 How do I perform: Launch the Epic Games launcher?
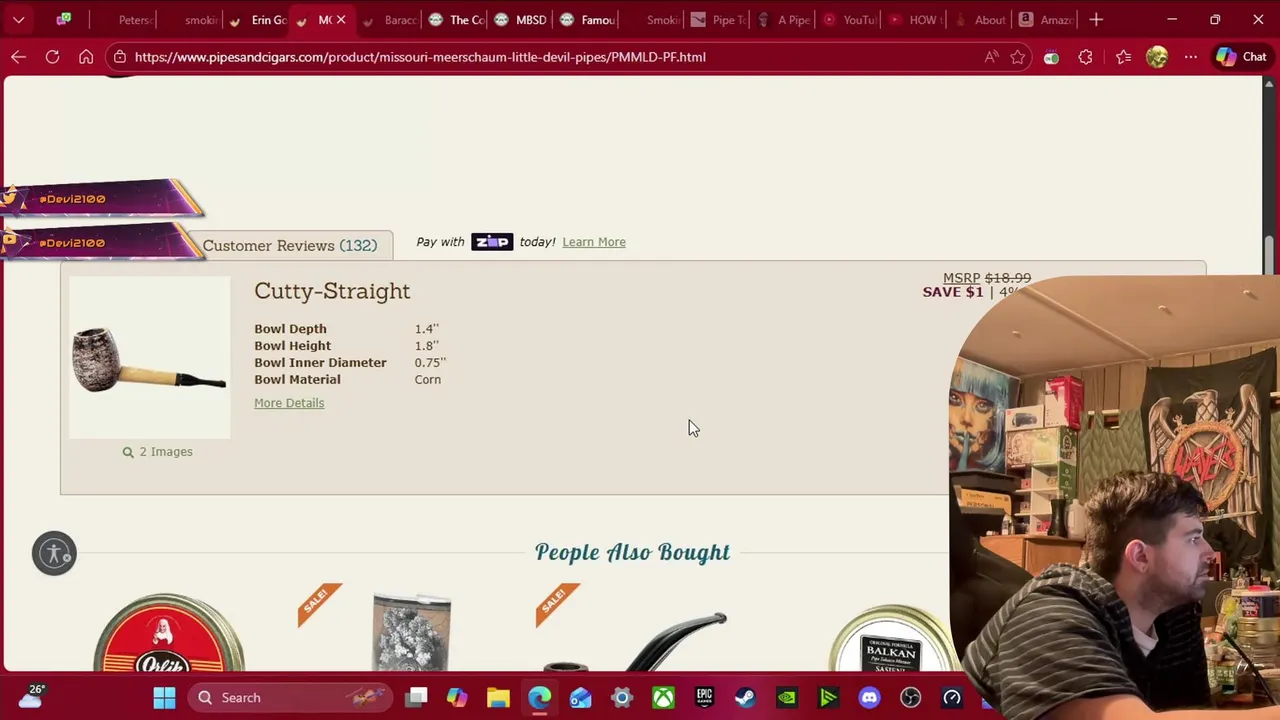point(704,698)
